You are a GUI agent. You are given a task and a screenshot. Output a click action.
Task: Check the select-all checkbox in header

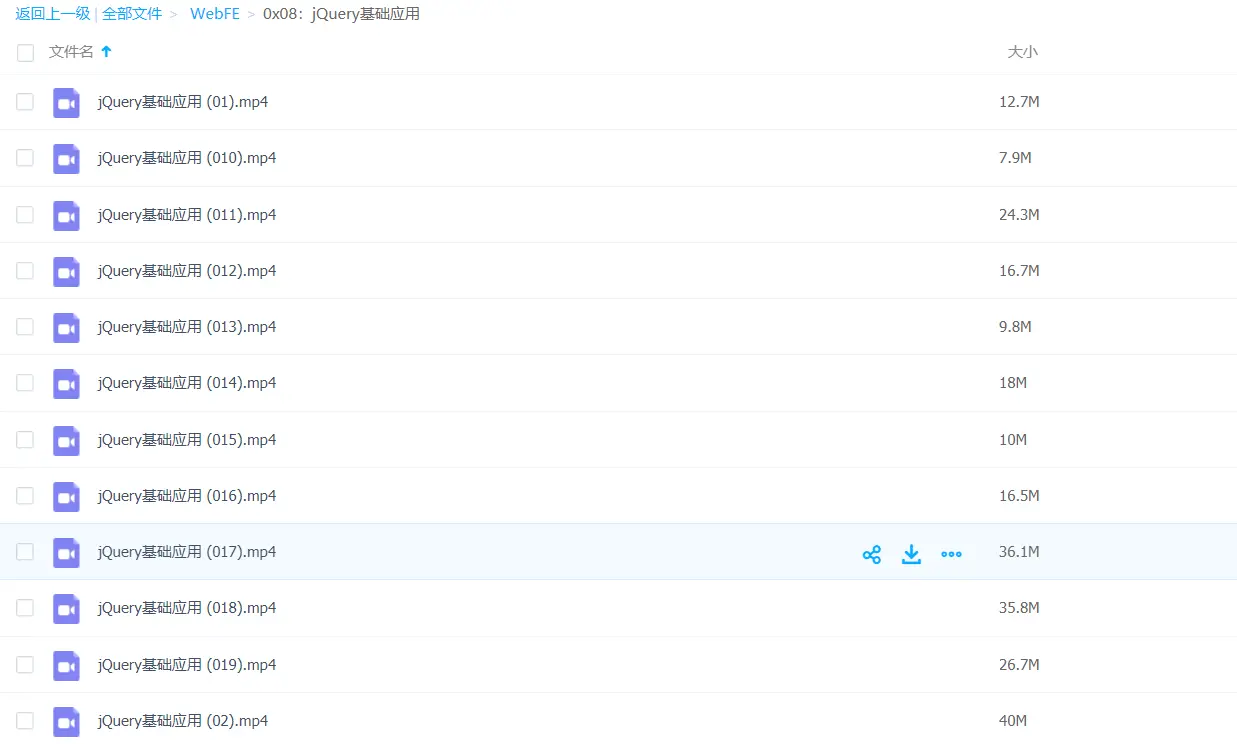pos(25,53)
